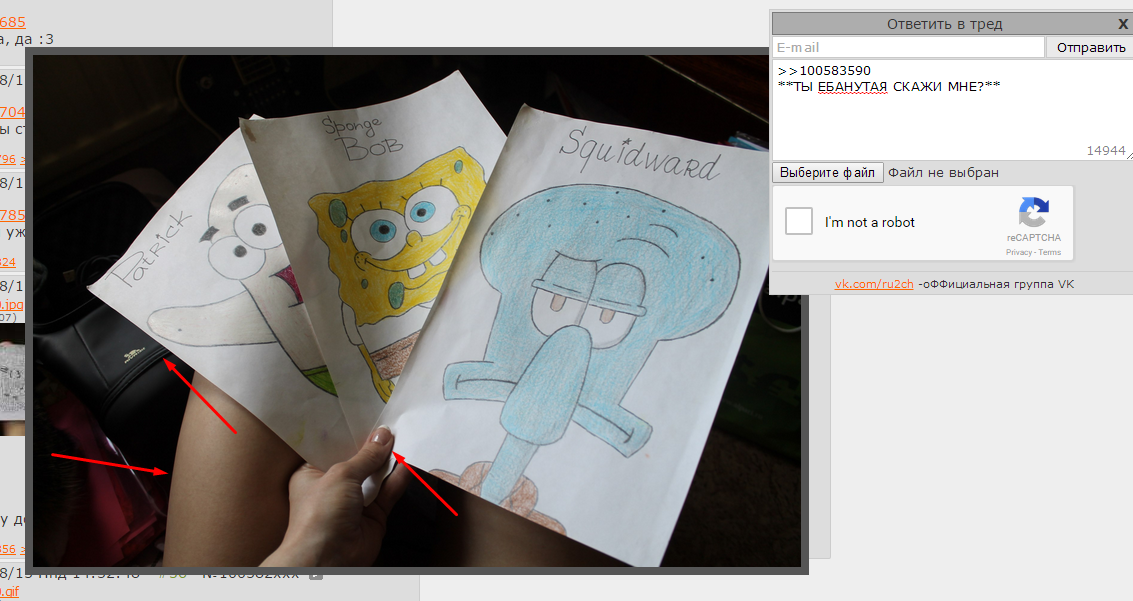1133x601 pixels.
Task: Follow the post reference link ending 785
Action: [12, 215]
